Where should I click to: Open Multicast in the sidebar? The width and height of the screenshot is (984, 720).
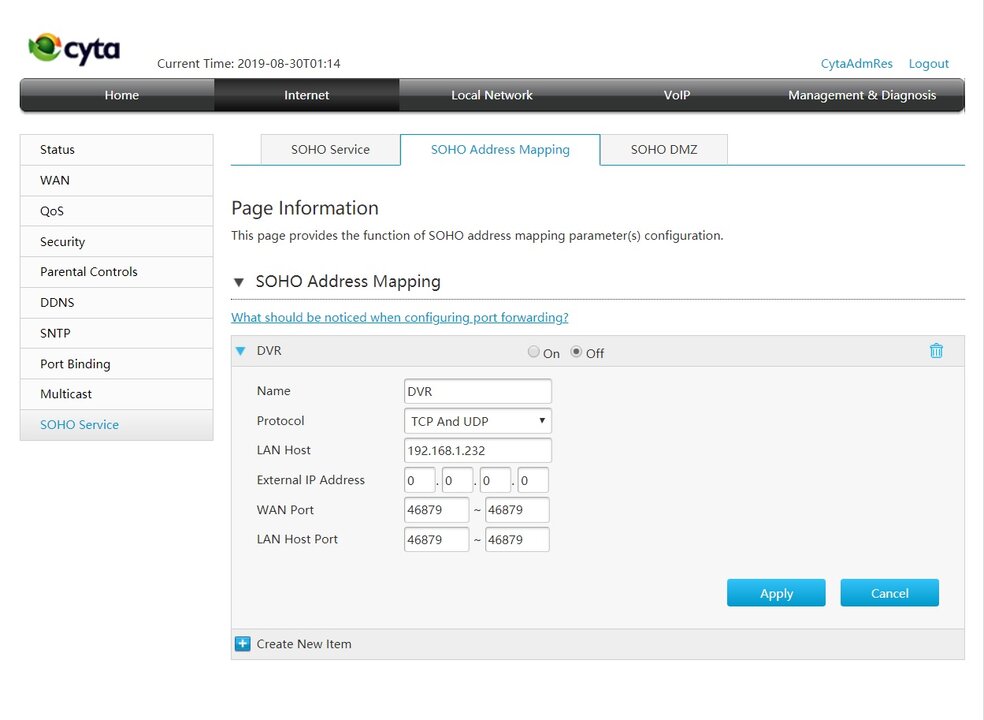pos(117,394)
